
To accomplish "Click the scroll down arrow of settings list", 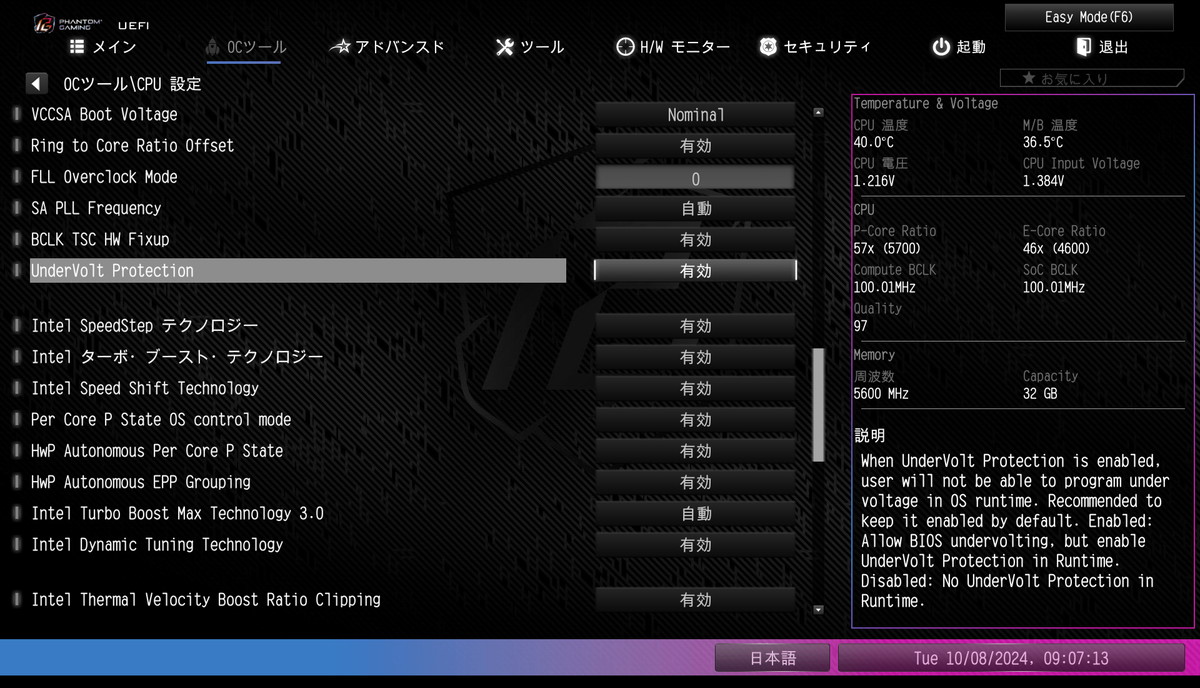I will (x=818, y=608).
